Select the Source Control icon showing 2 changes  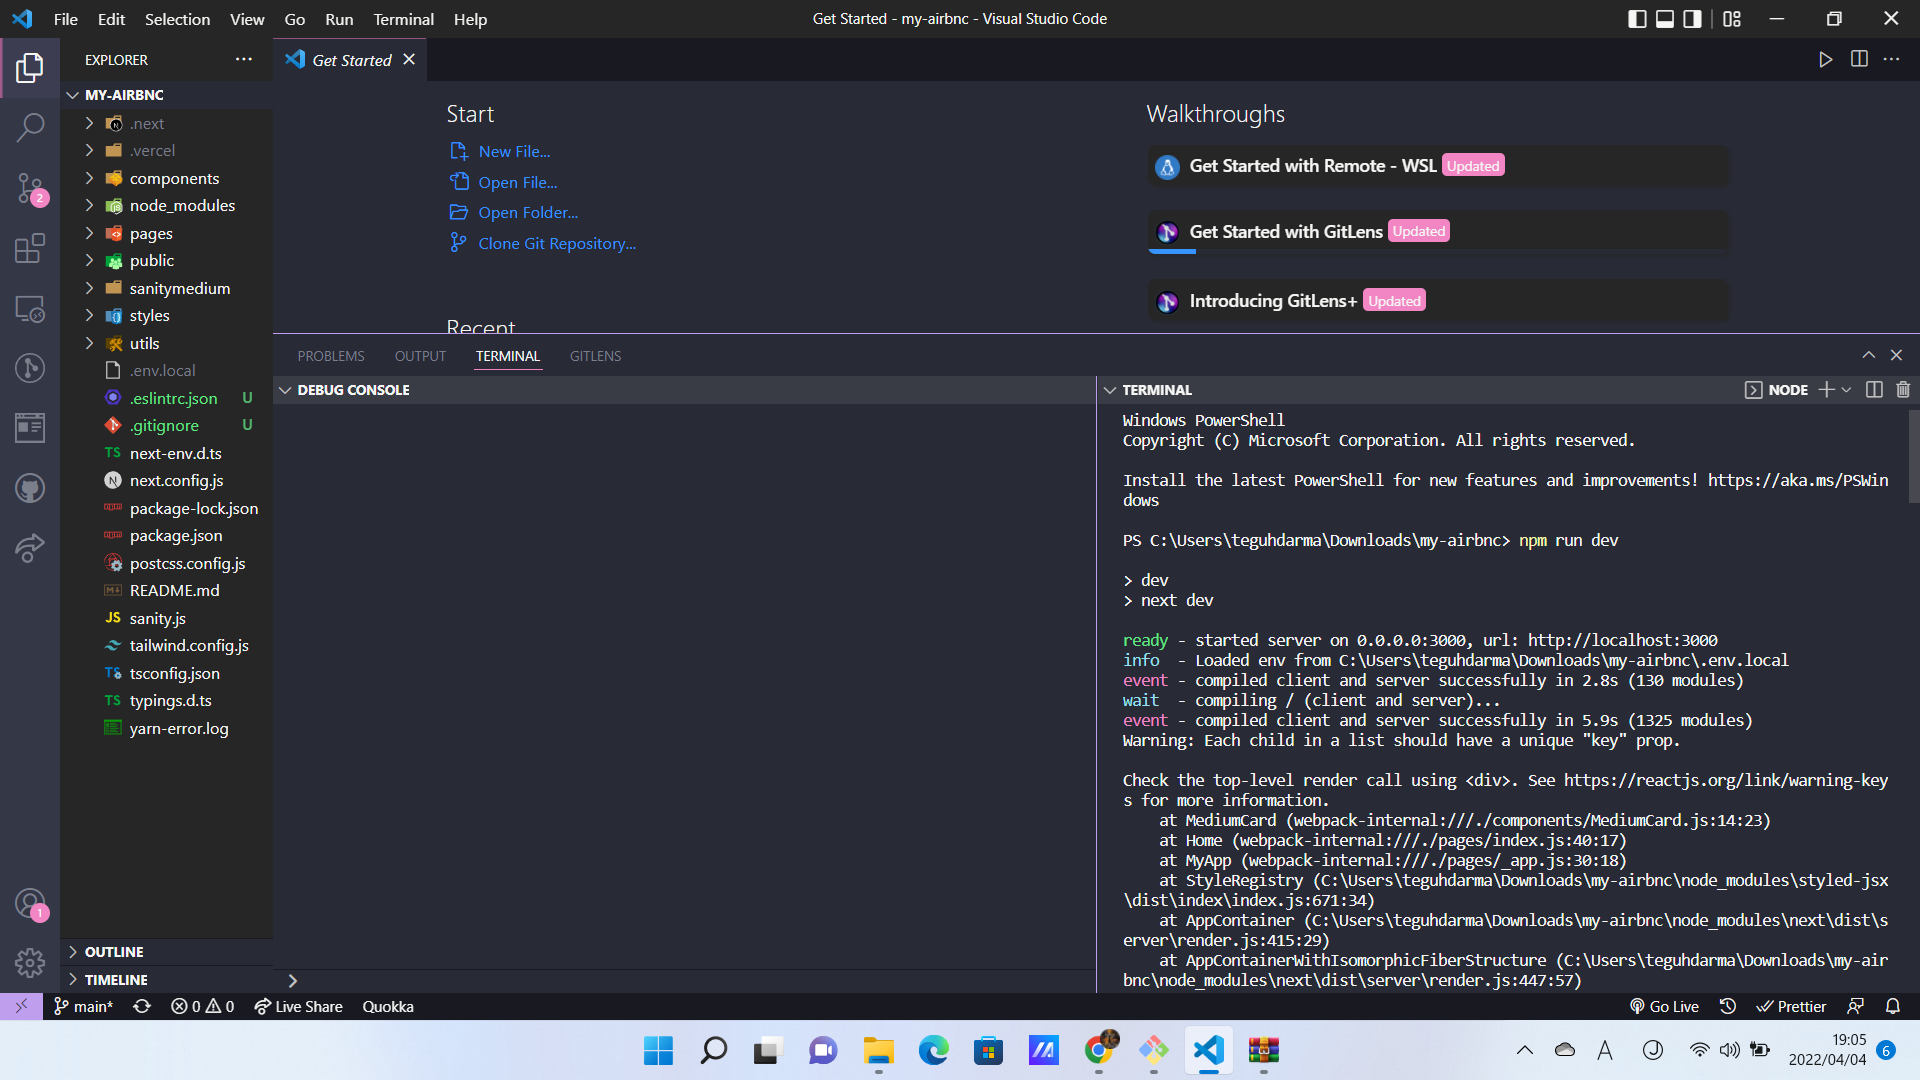point(31,189)
